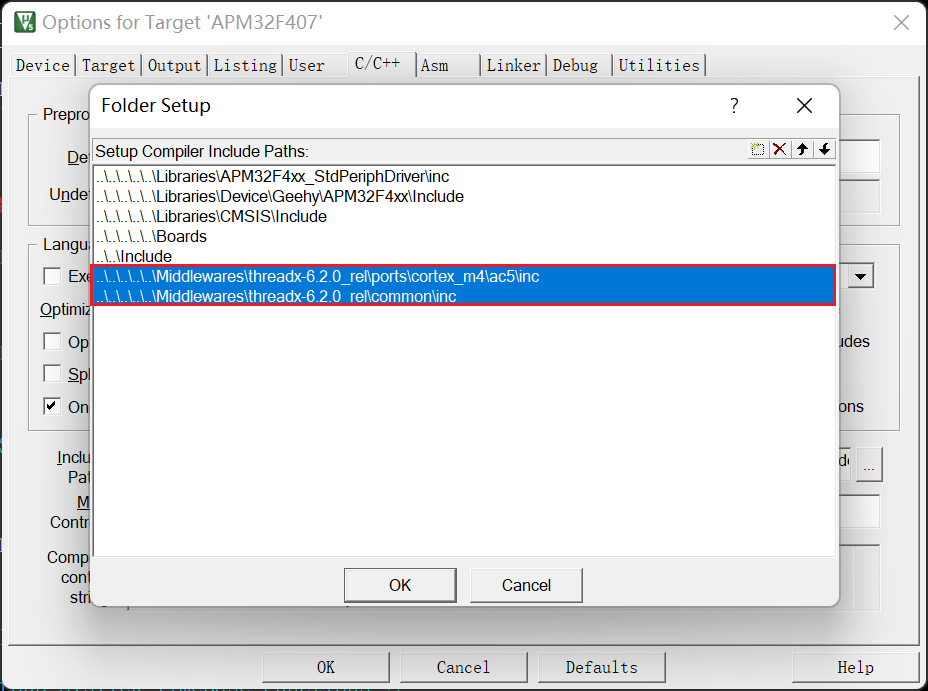928x691 pixels.
Task: Toggle the checkbox labeled 'Exe' in Language group
Action: click(52, 276)
